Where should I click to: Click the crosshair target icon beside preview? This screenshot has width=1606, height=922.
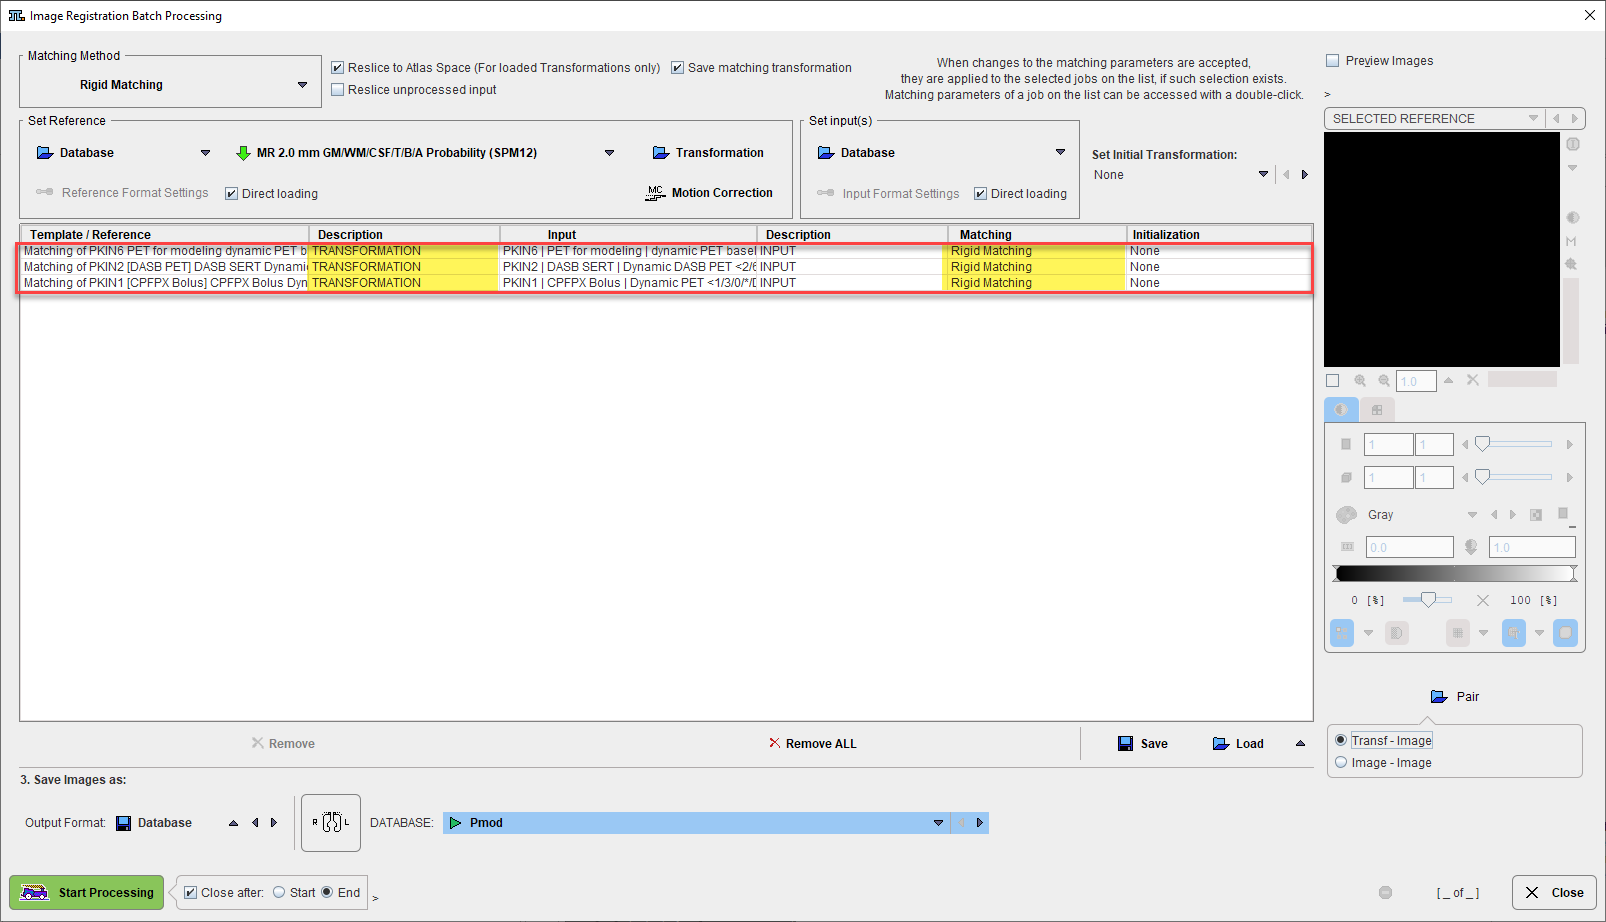click(1572, 264)
